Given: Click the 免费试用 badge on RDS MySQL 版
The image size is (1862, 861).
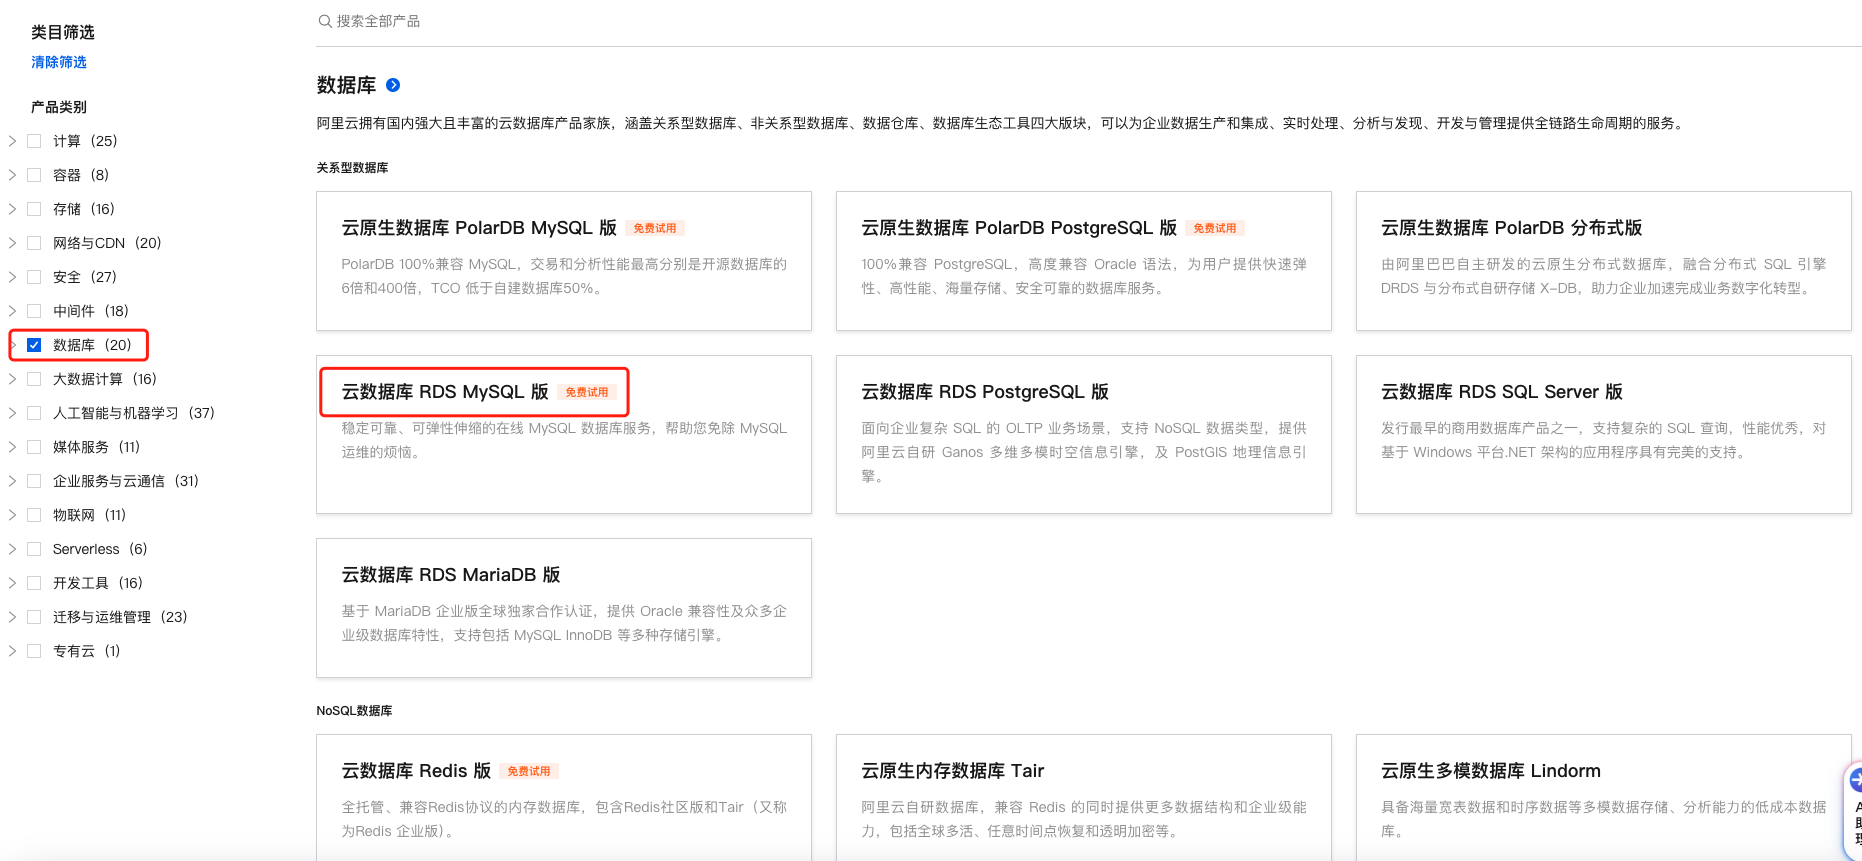Looking at the screenshot, I should [587, 392].
